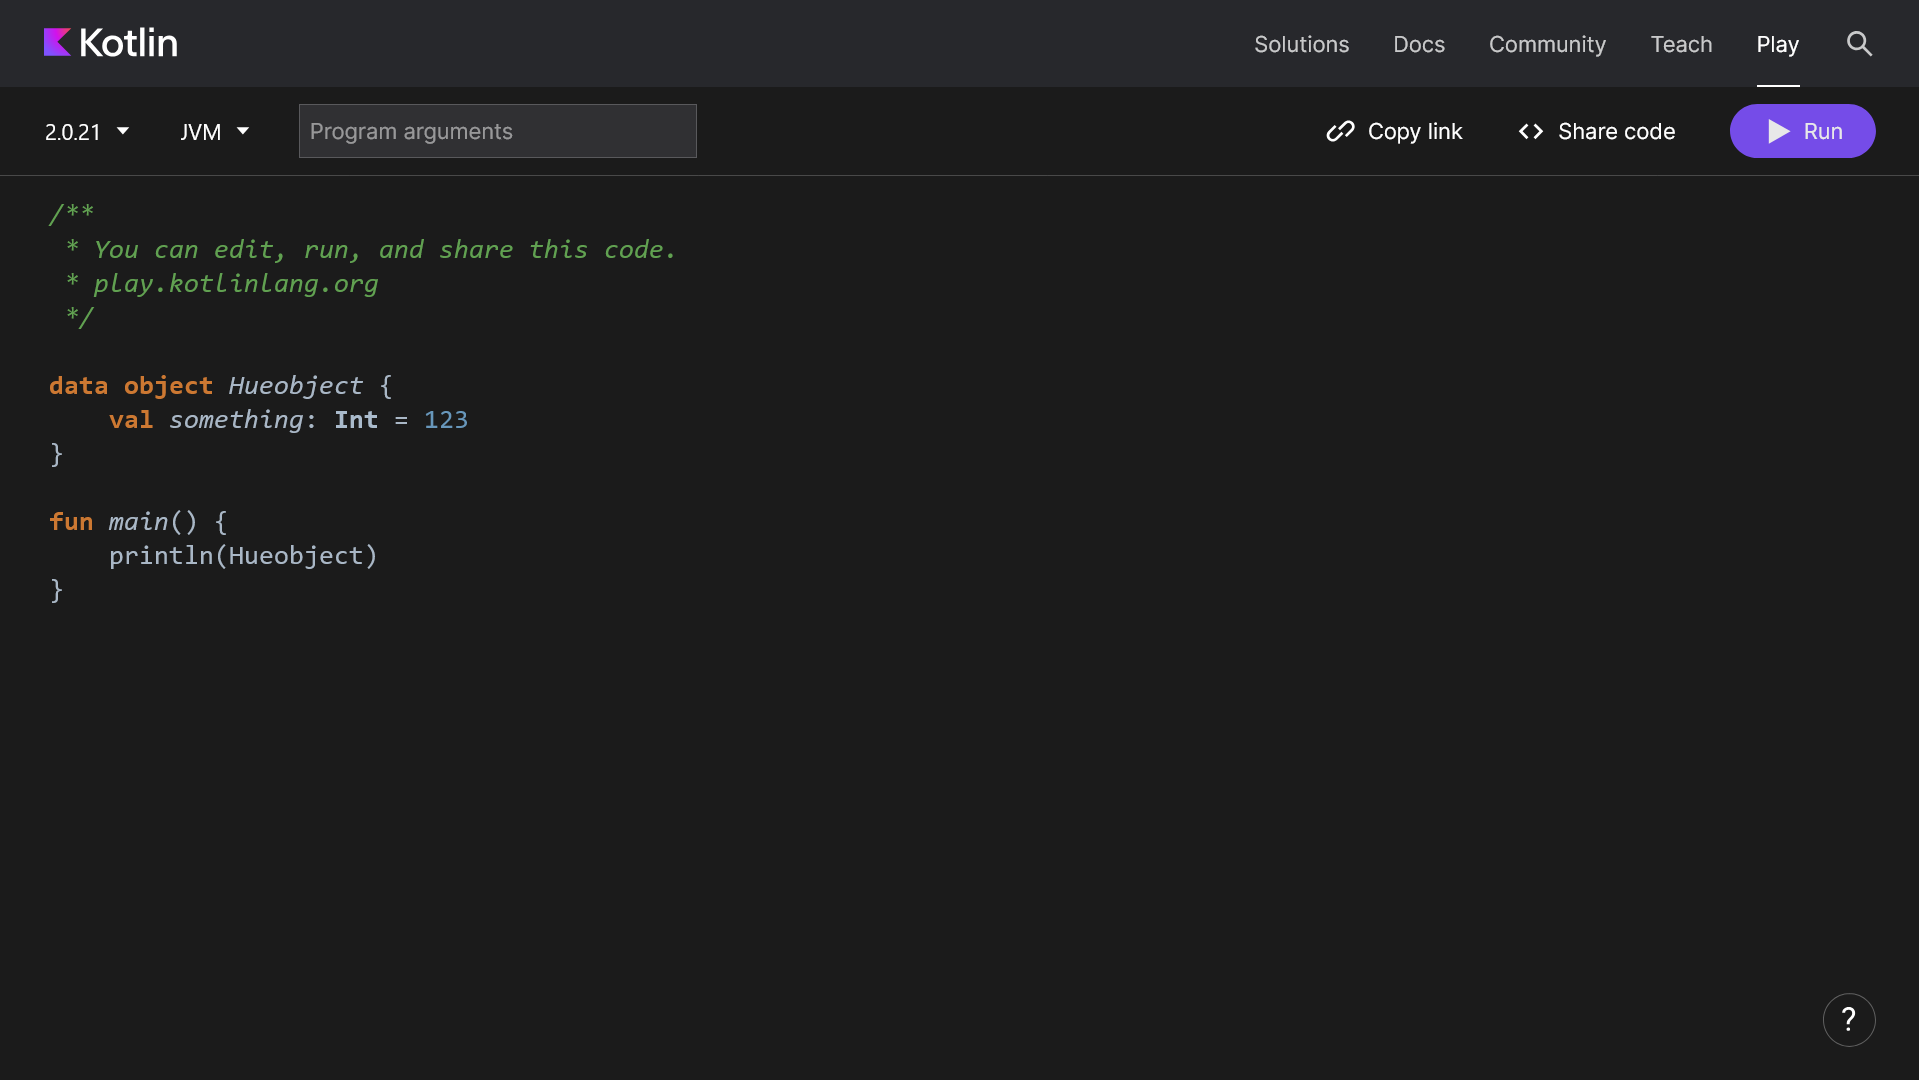Viewport: 1919px width, 1080px height.
Task: Click the help question mark button
Action: tap(1848, 1019)
